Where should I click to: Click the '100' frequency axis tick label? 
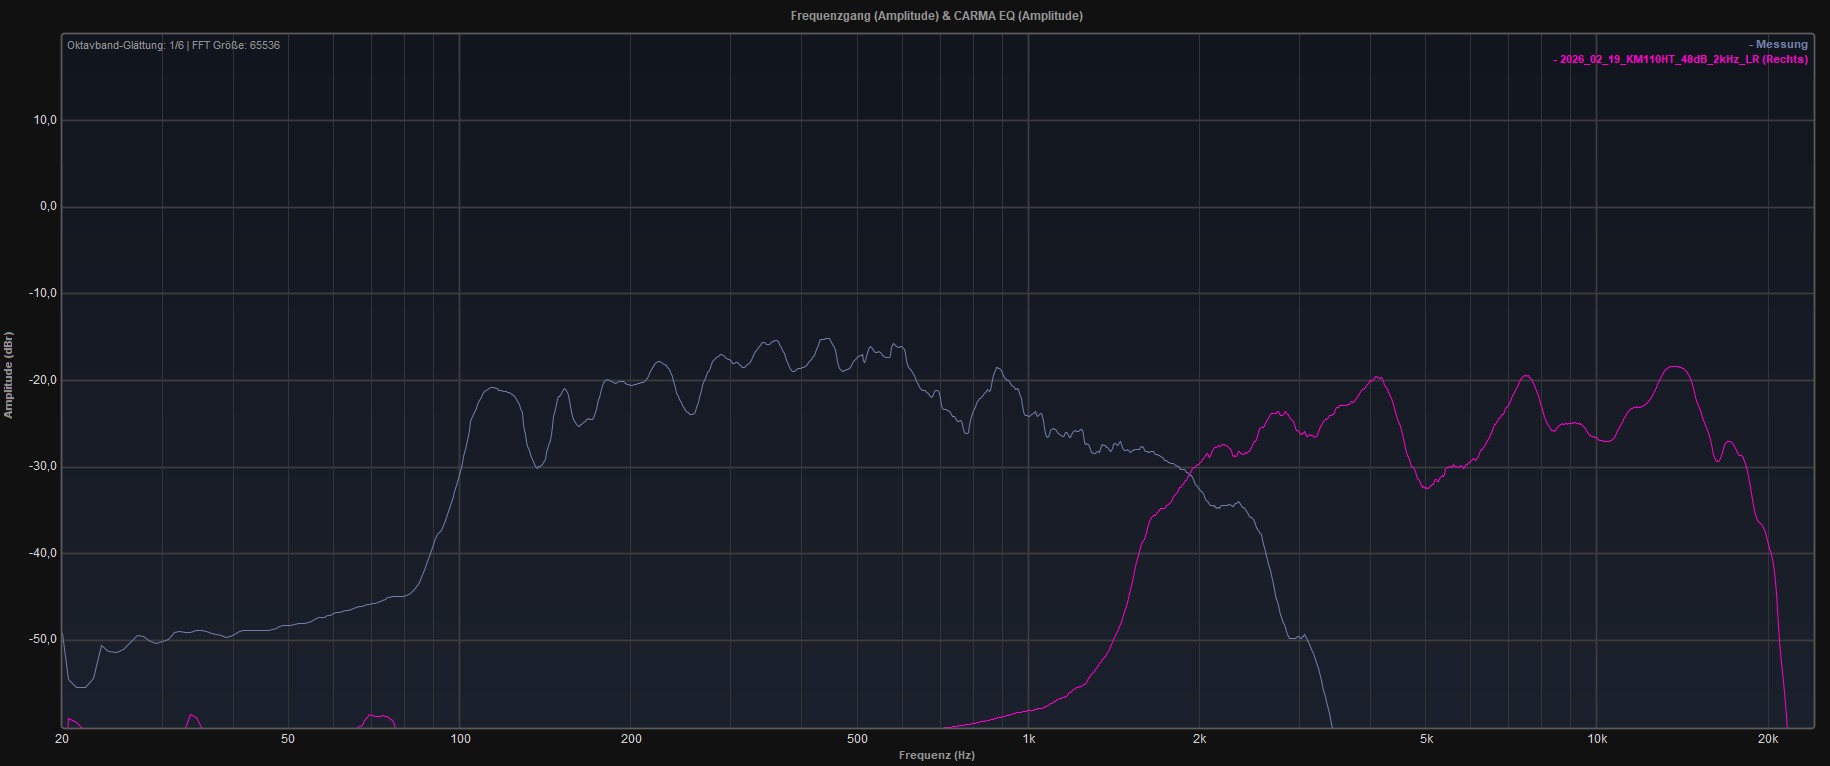click(460, 740)
